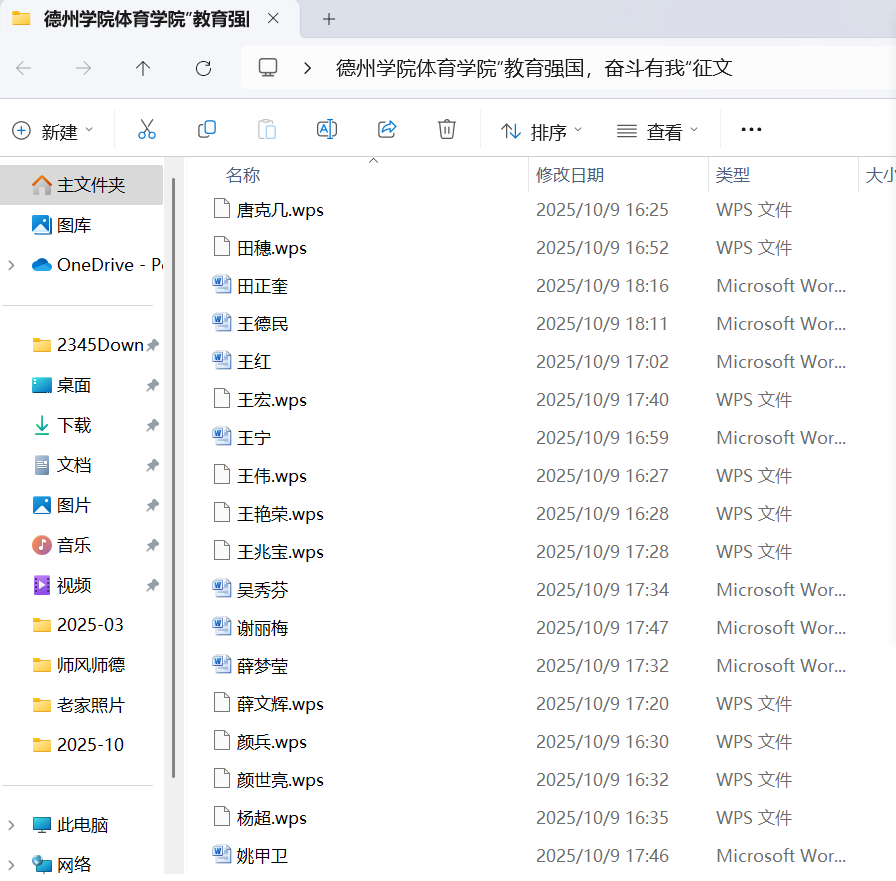
Task: Click the Cut scissors icon
Action: pyautogui.click(x=147, y=130)
